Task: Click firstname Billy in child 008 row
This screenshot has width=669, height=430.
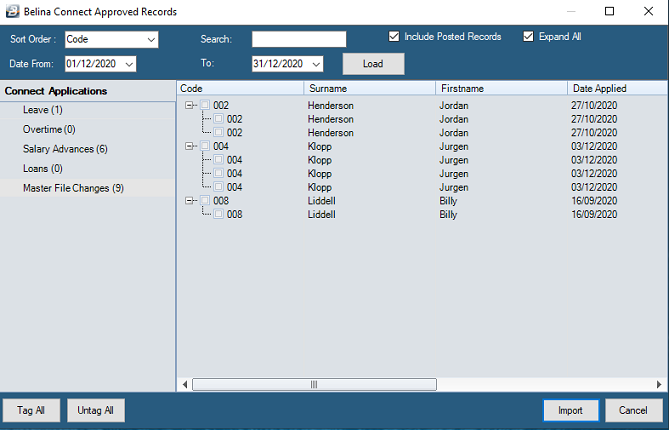Action: tap(448, 215)
